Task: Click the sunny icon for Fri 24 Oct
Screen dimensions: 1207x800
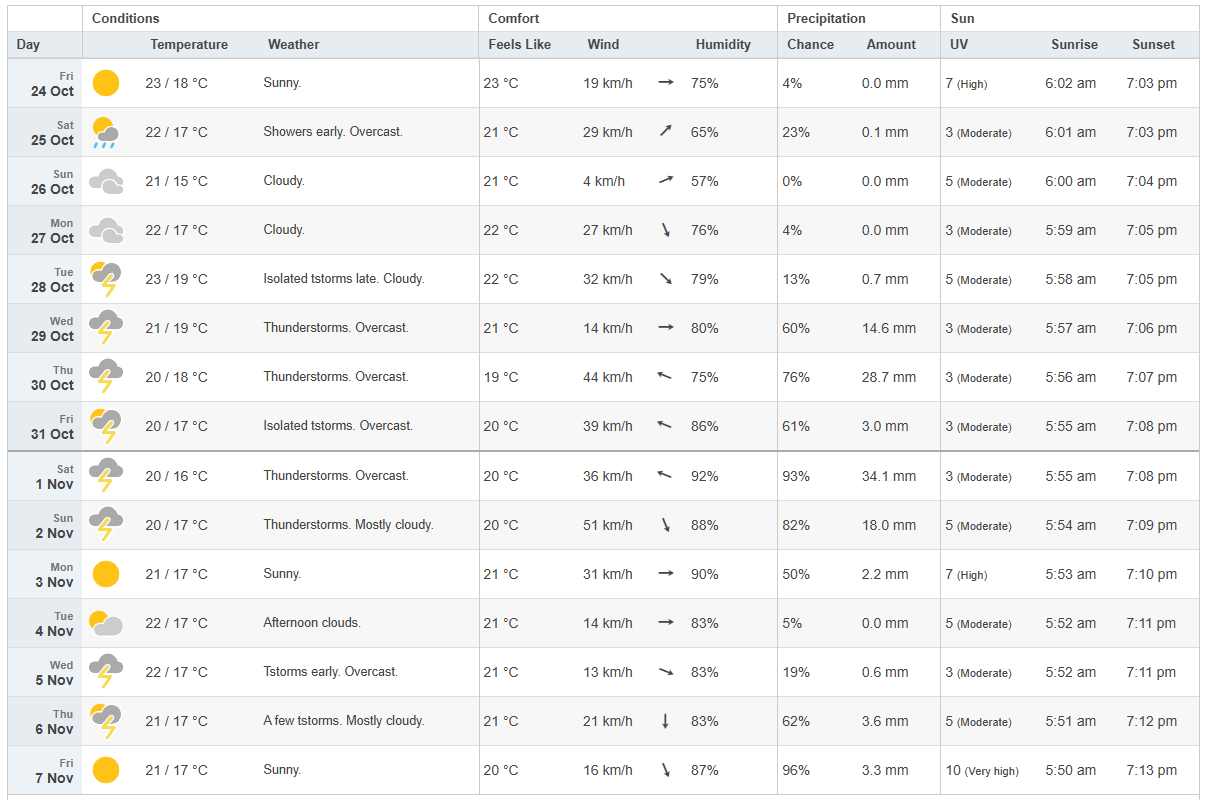Action: coord(106,83)
